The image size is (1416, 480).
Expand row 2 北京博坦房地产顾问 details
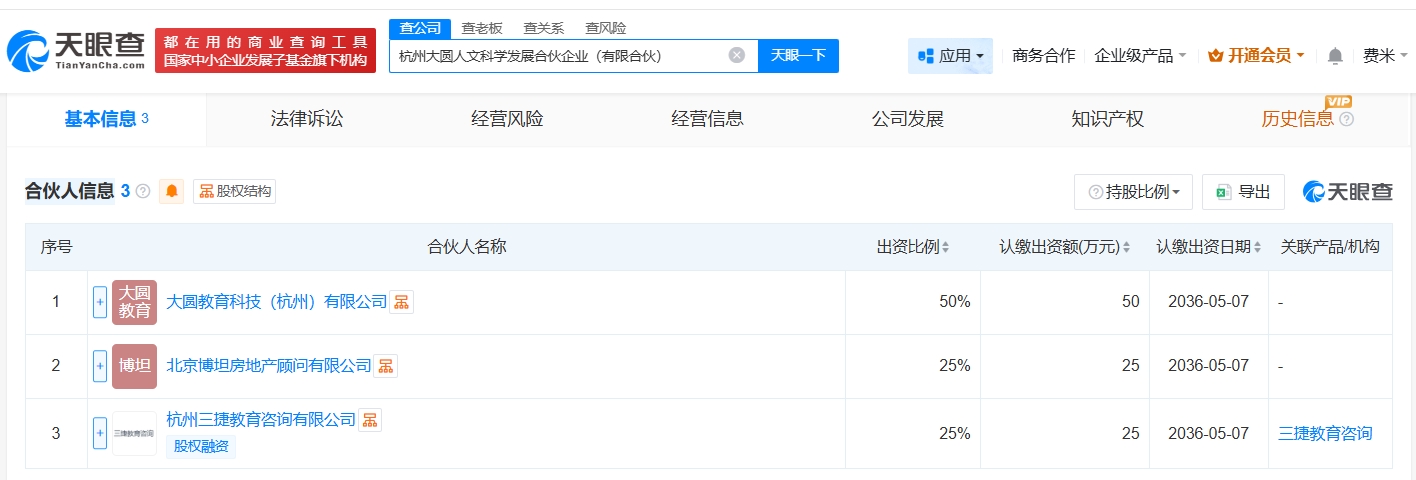tap(100, 366)
